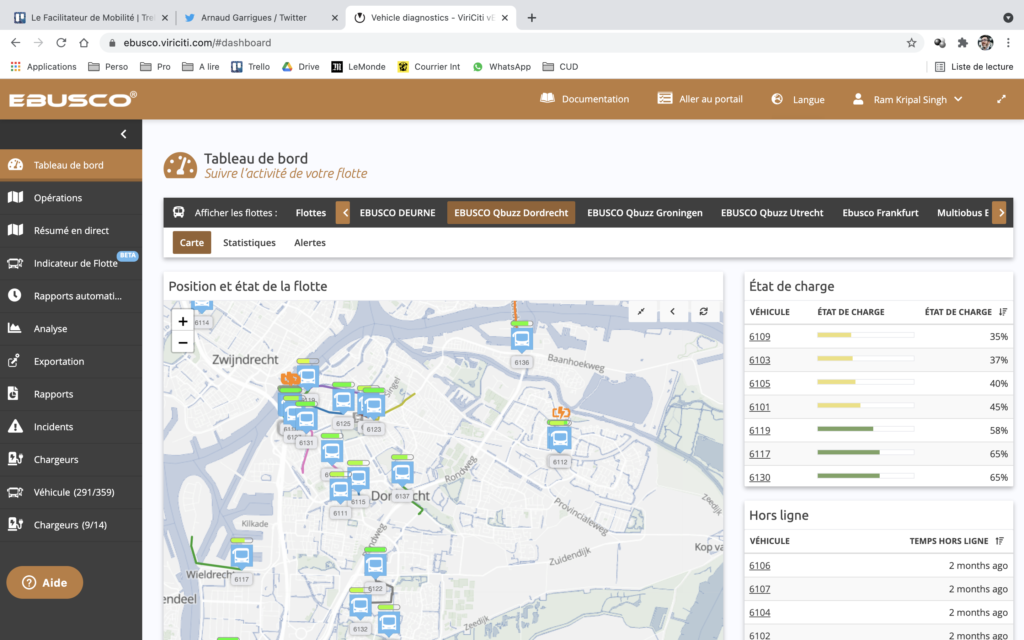
Task: Open vehicle 6109 link
Action: [760, 336]
